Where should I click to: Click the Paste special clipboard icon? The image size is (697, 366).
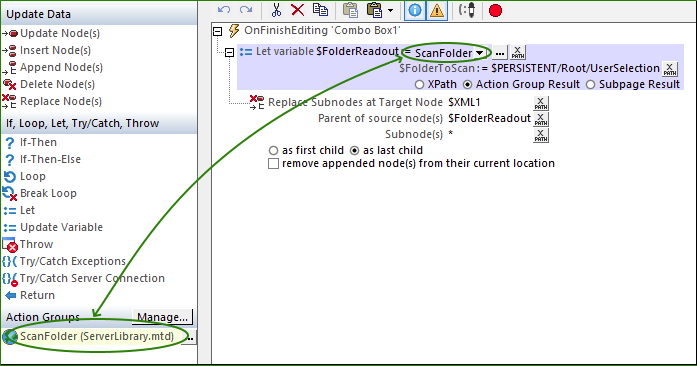pyautogui.click(x=375, y=10)
